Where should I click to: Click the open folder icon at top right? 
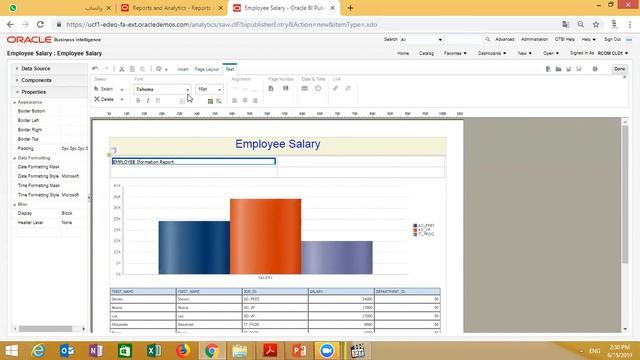point(558,69)
